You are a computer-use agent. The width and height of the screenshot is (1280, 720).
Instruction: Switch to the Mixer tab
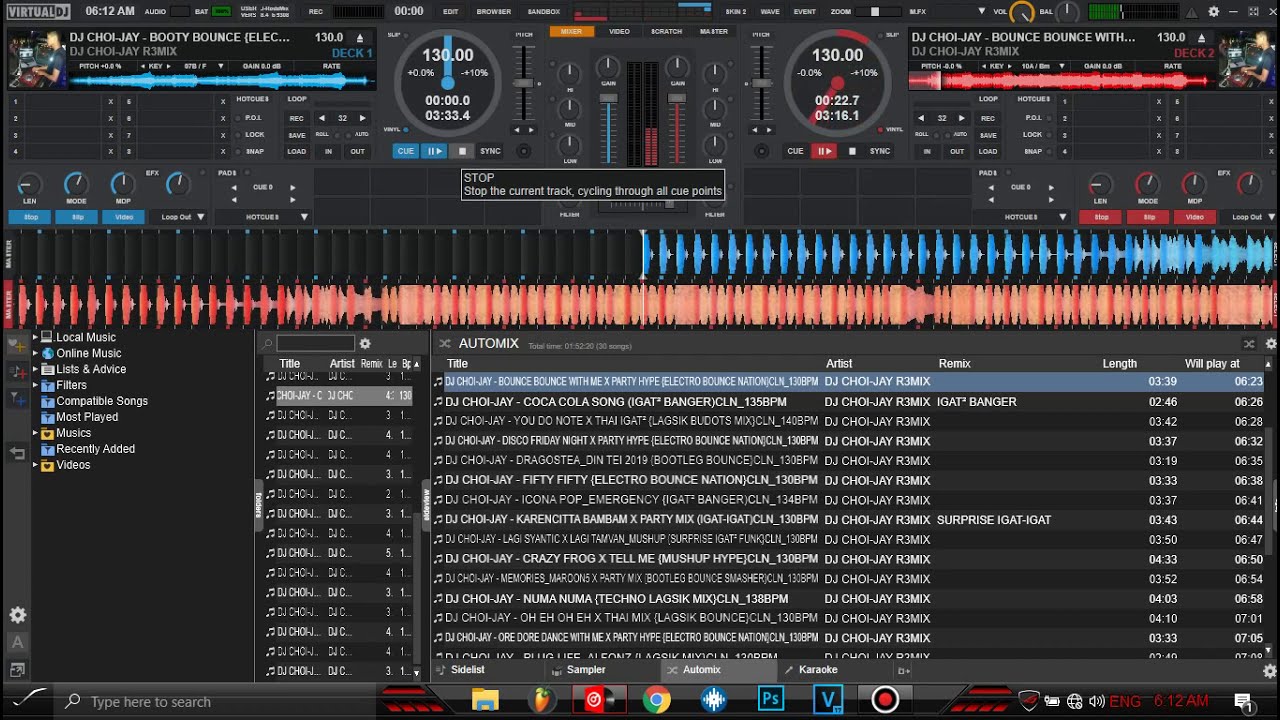click(x=571, y=31)
